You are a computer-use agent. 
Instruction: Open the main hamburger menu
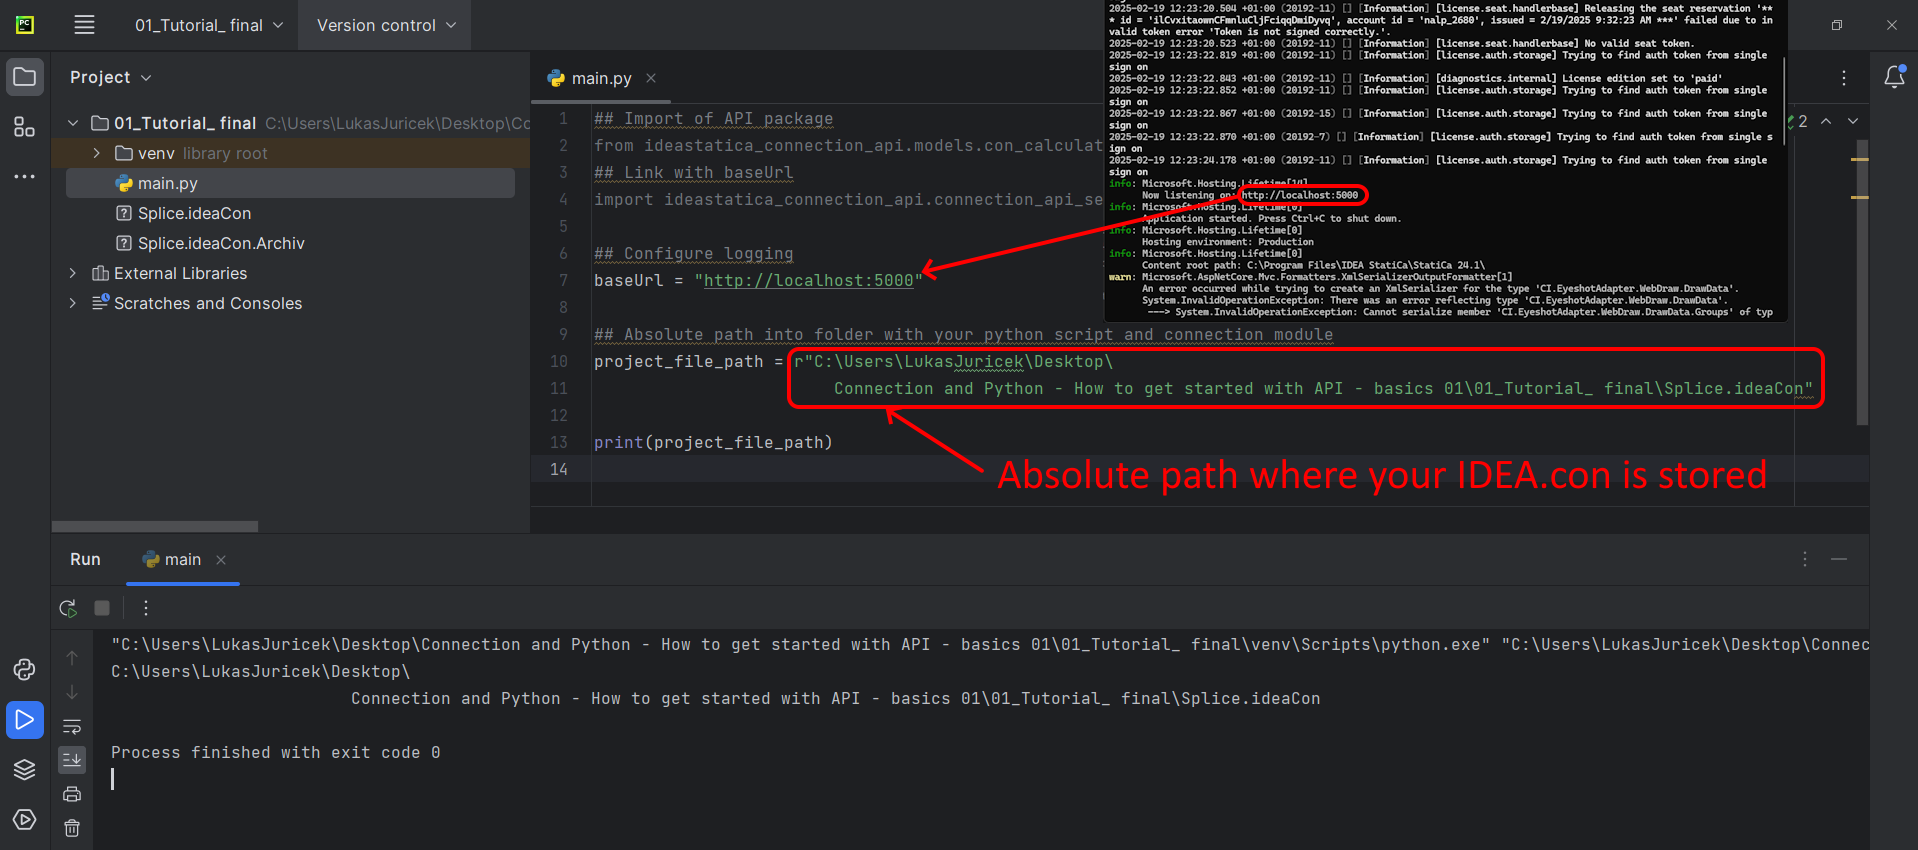click(x=84, y=25)
